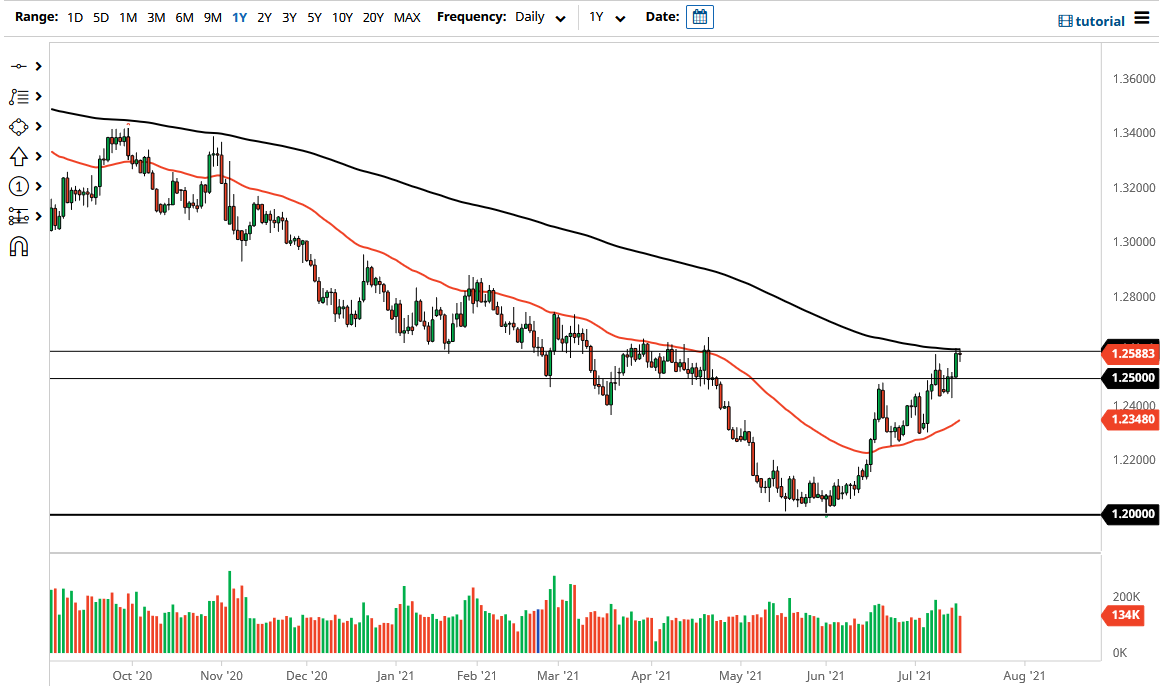1163x686 pixels.
Task: Toggle the 6M range selection
Action: click(x=183, y=17)
